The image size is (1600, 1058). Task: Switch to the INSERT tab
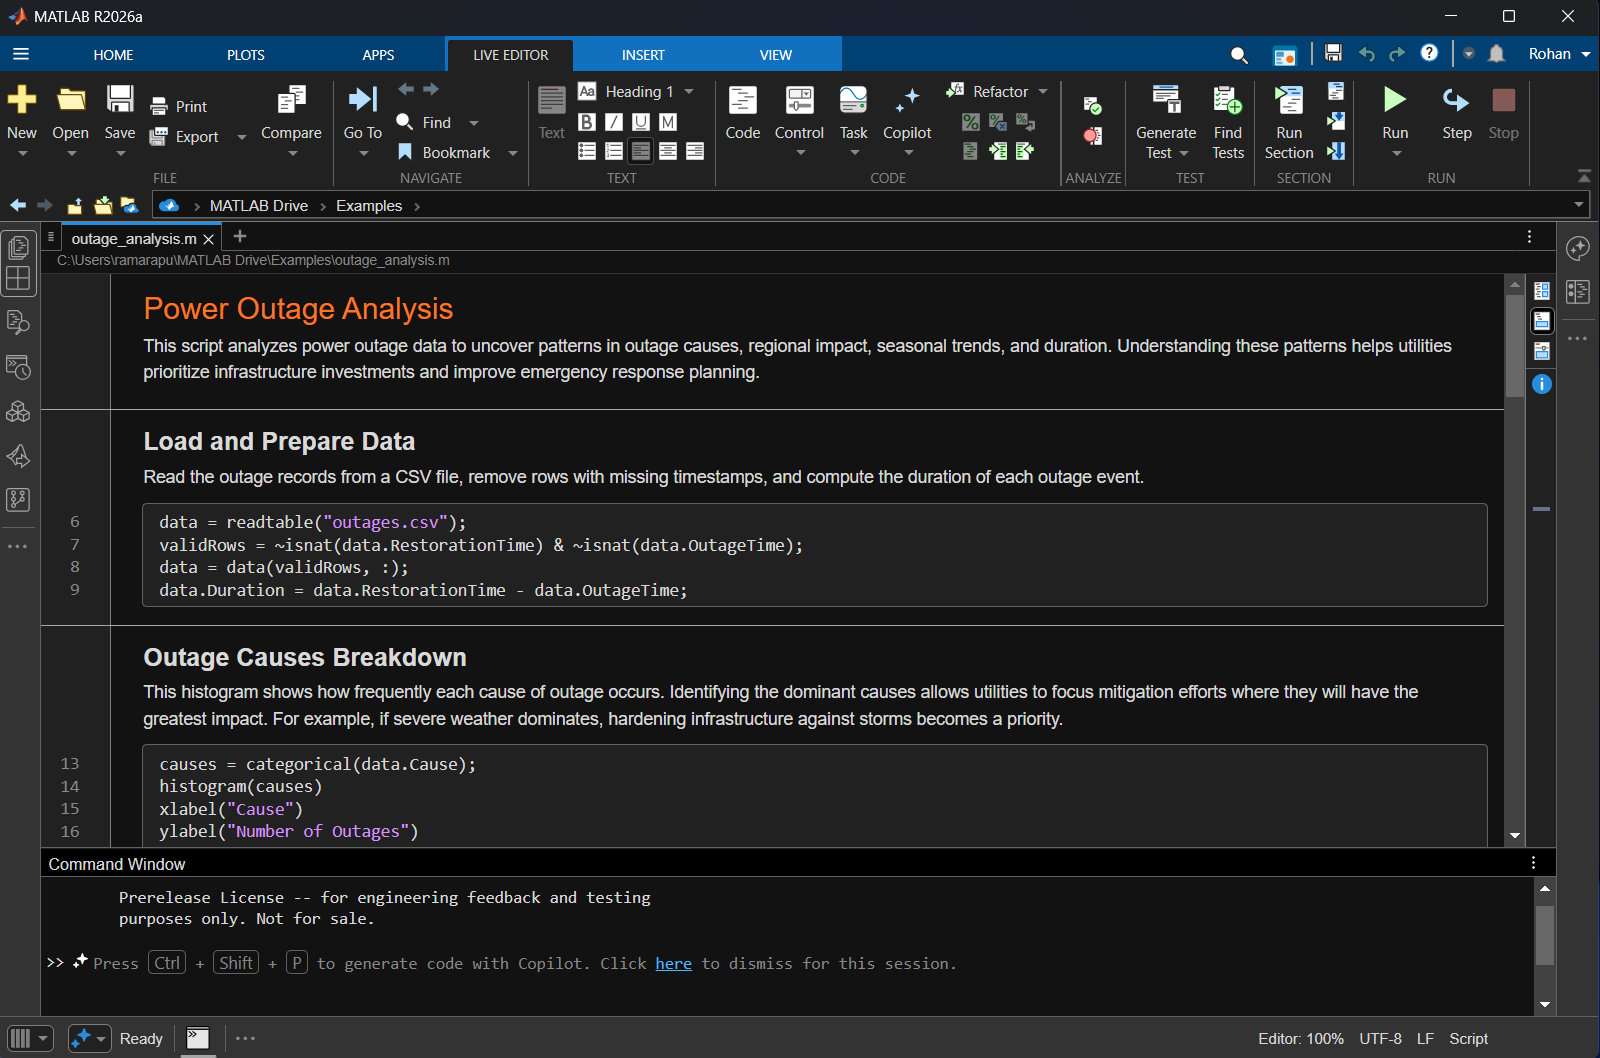643,55
